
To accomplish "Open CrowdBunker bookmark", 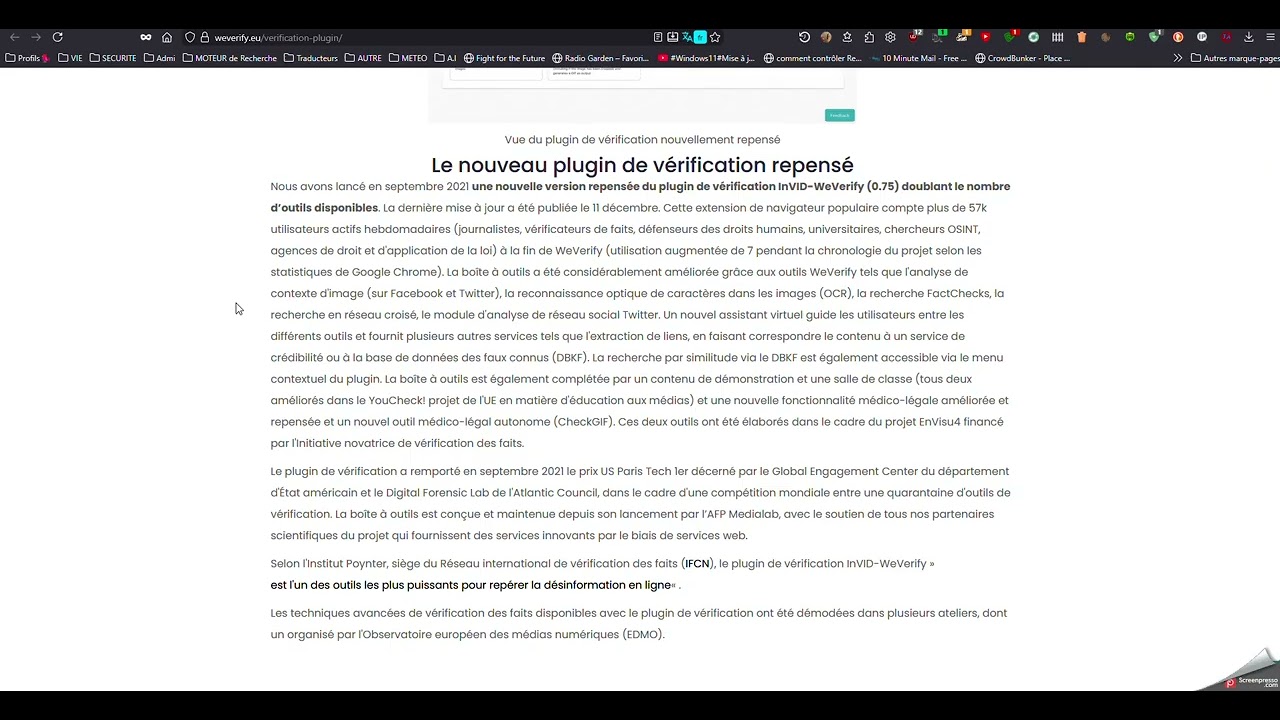I will click(x=1022, y=58).
